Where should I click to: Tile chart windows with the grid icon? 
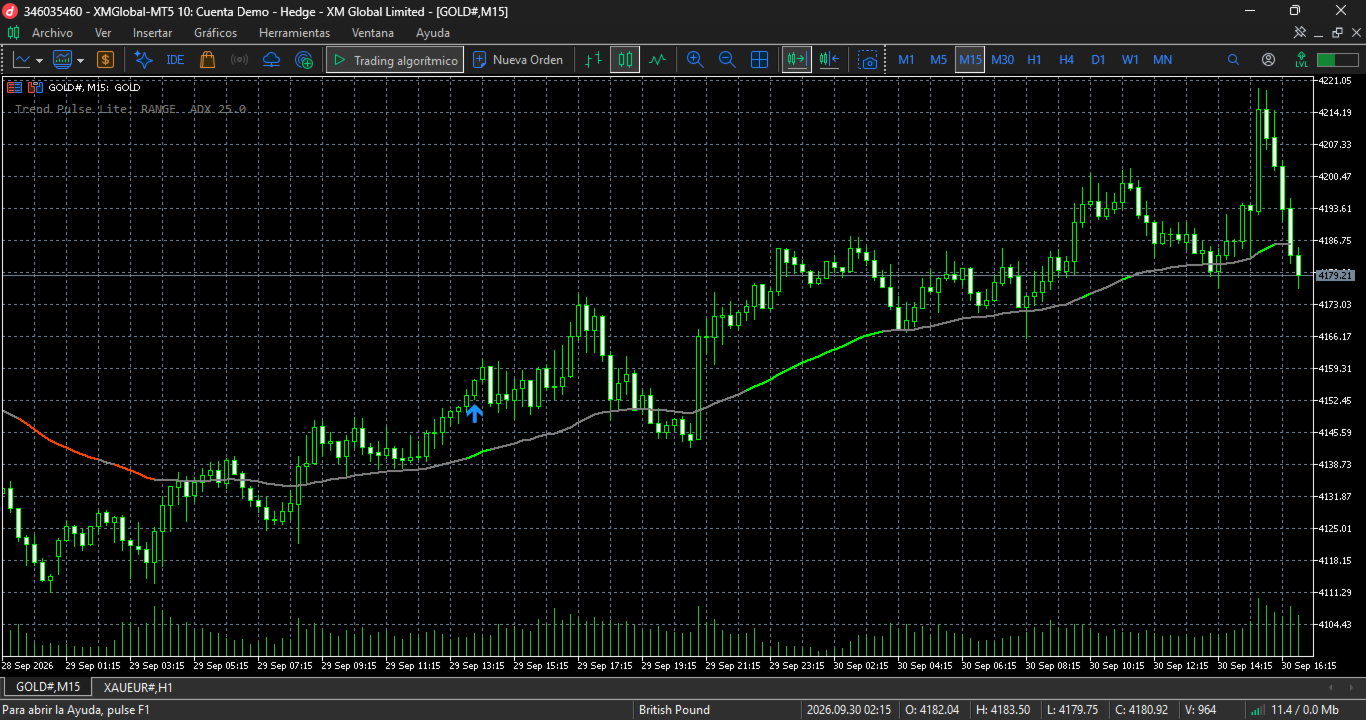pyautogui.click(x=759, y=60)
